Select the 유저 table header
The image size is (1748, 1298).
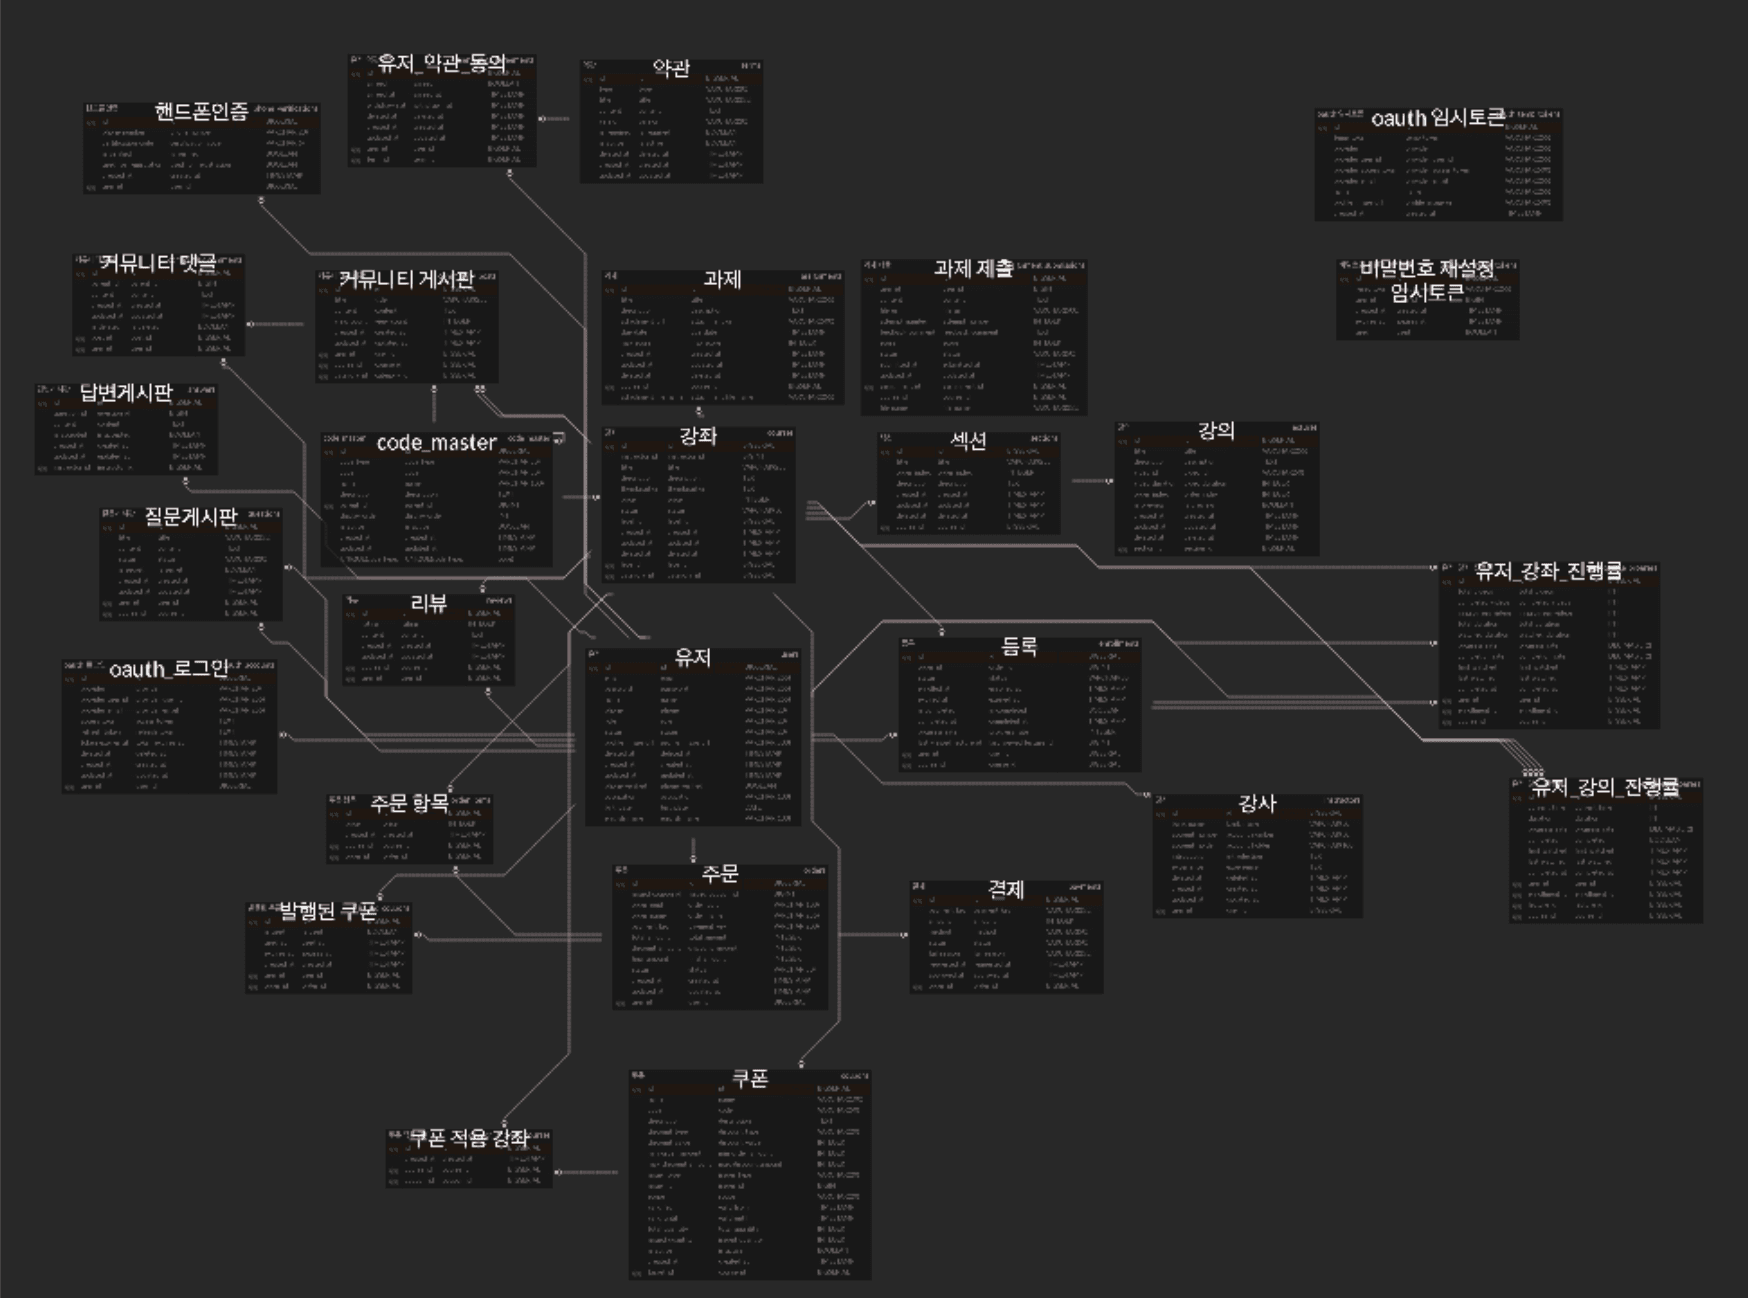692,657
